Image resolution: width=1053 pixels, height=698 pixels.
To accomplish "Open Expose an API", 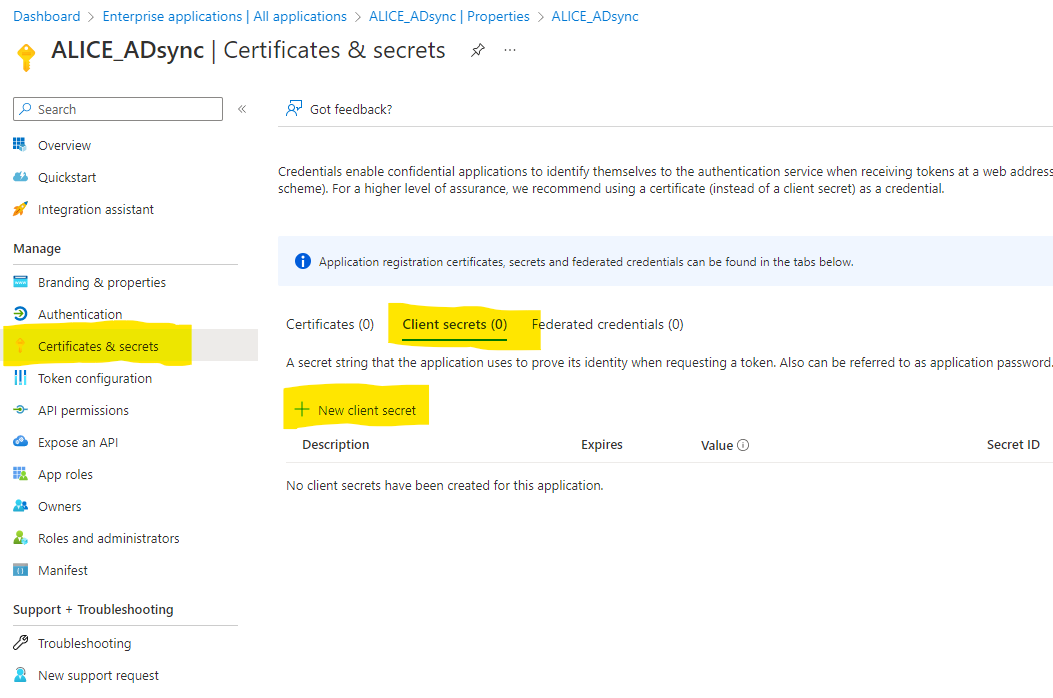I will (x=78, y=442).
